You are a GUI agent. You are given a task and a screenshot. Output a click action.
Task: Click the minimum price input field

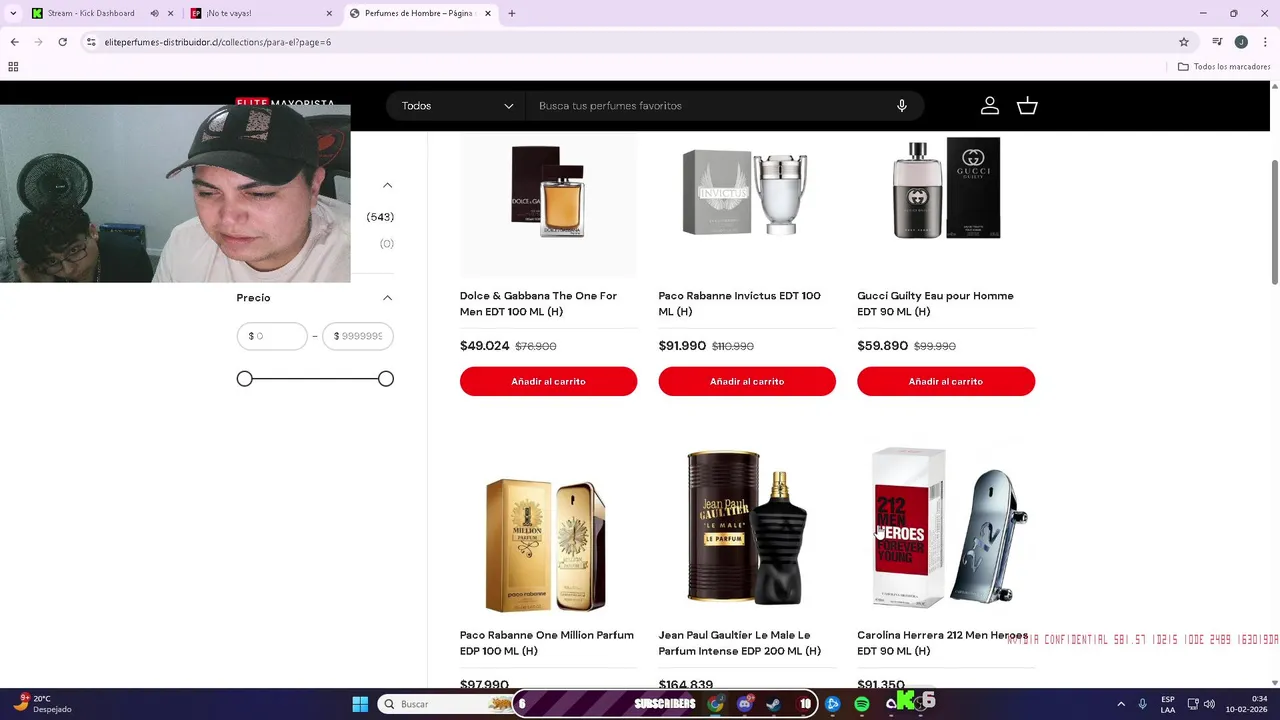(x=272, y=336)
